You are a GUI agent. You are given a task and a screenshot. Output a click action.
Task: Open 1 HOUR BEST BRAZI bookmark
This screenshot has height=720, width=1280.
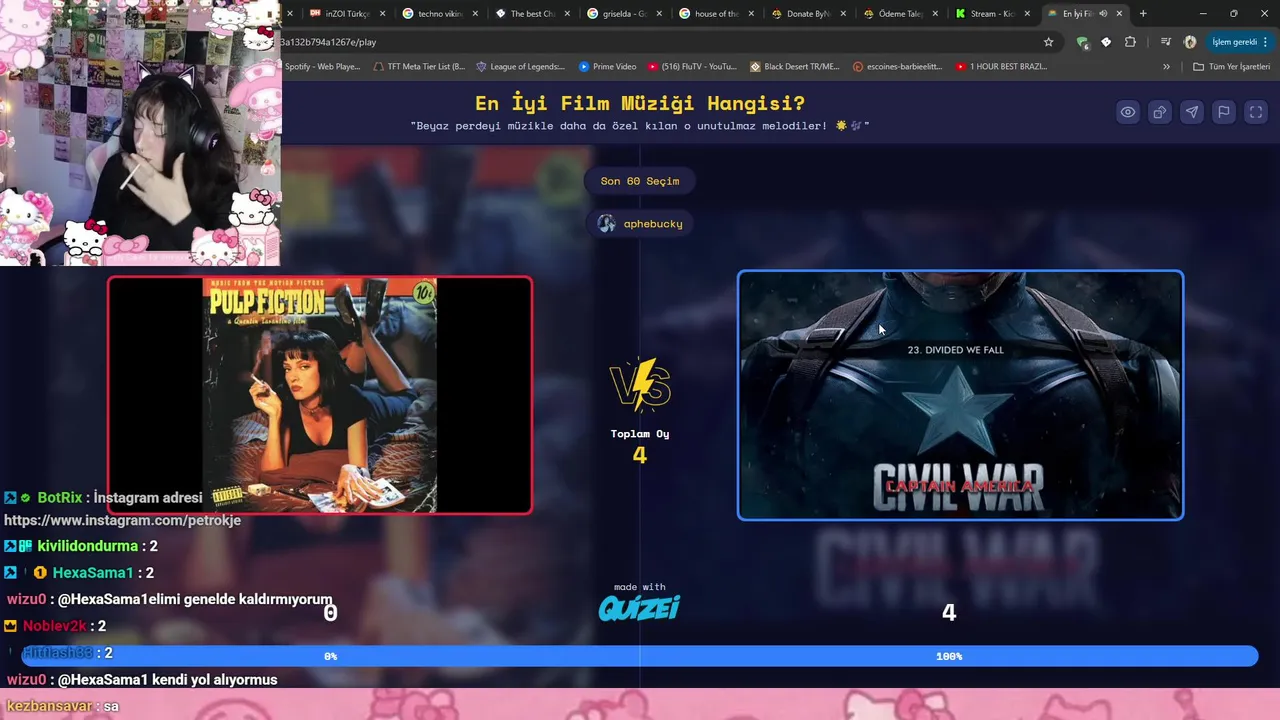tap(1002, 67)
